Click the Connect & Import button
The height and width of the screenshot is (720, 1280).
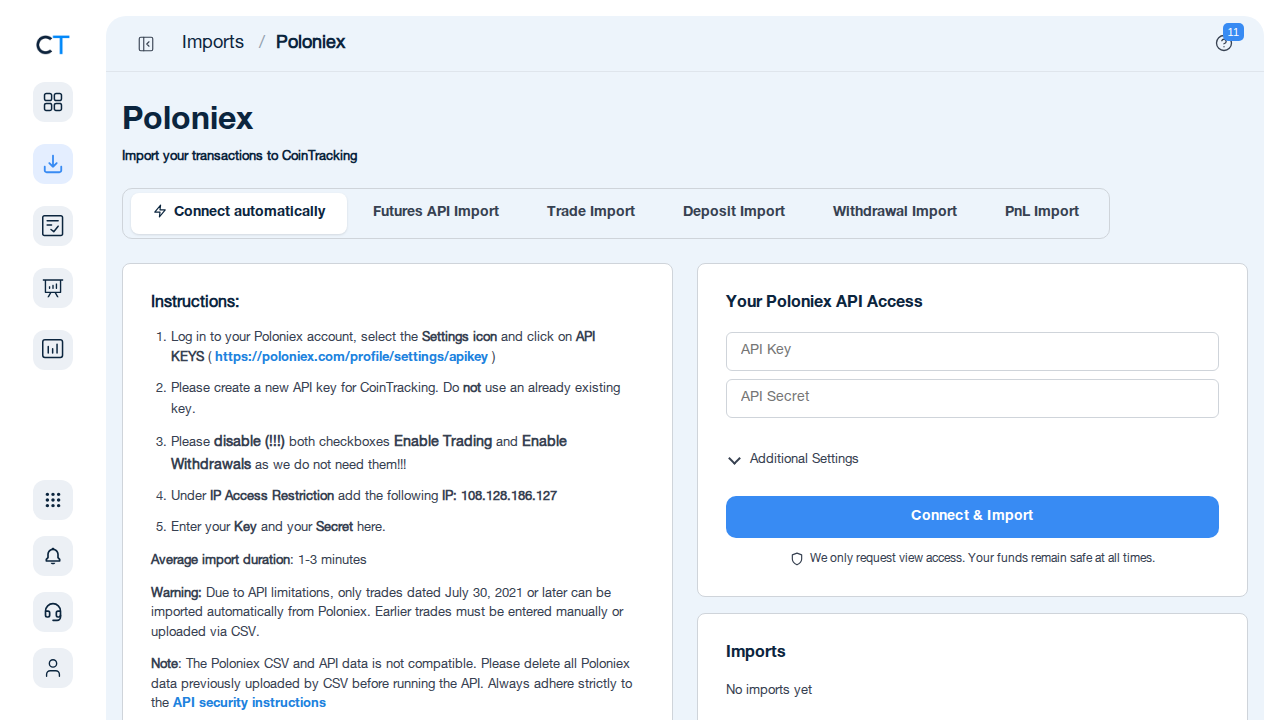972,516
